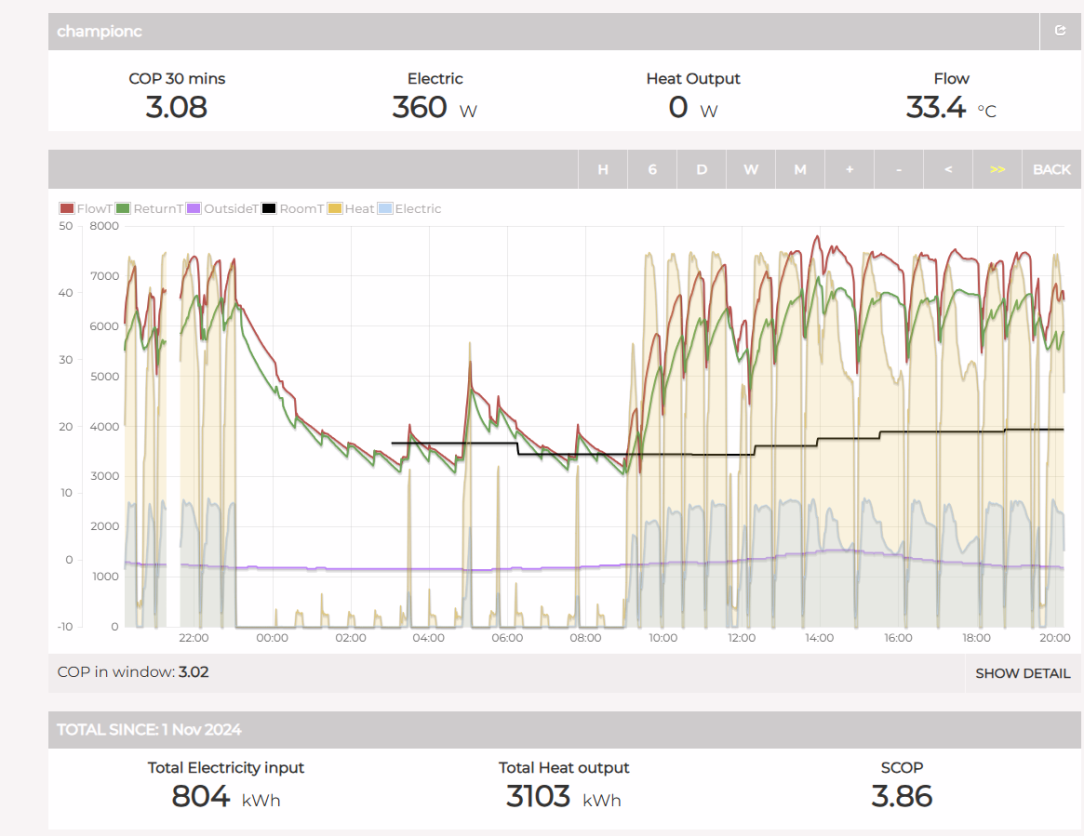Click the FlowT legend label
The width and height of the screenshot is (1084, 836).
pos(95,209)
